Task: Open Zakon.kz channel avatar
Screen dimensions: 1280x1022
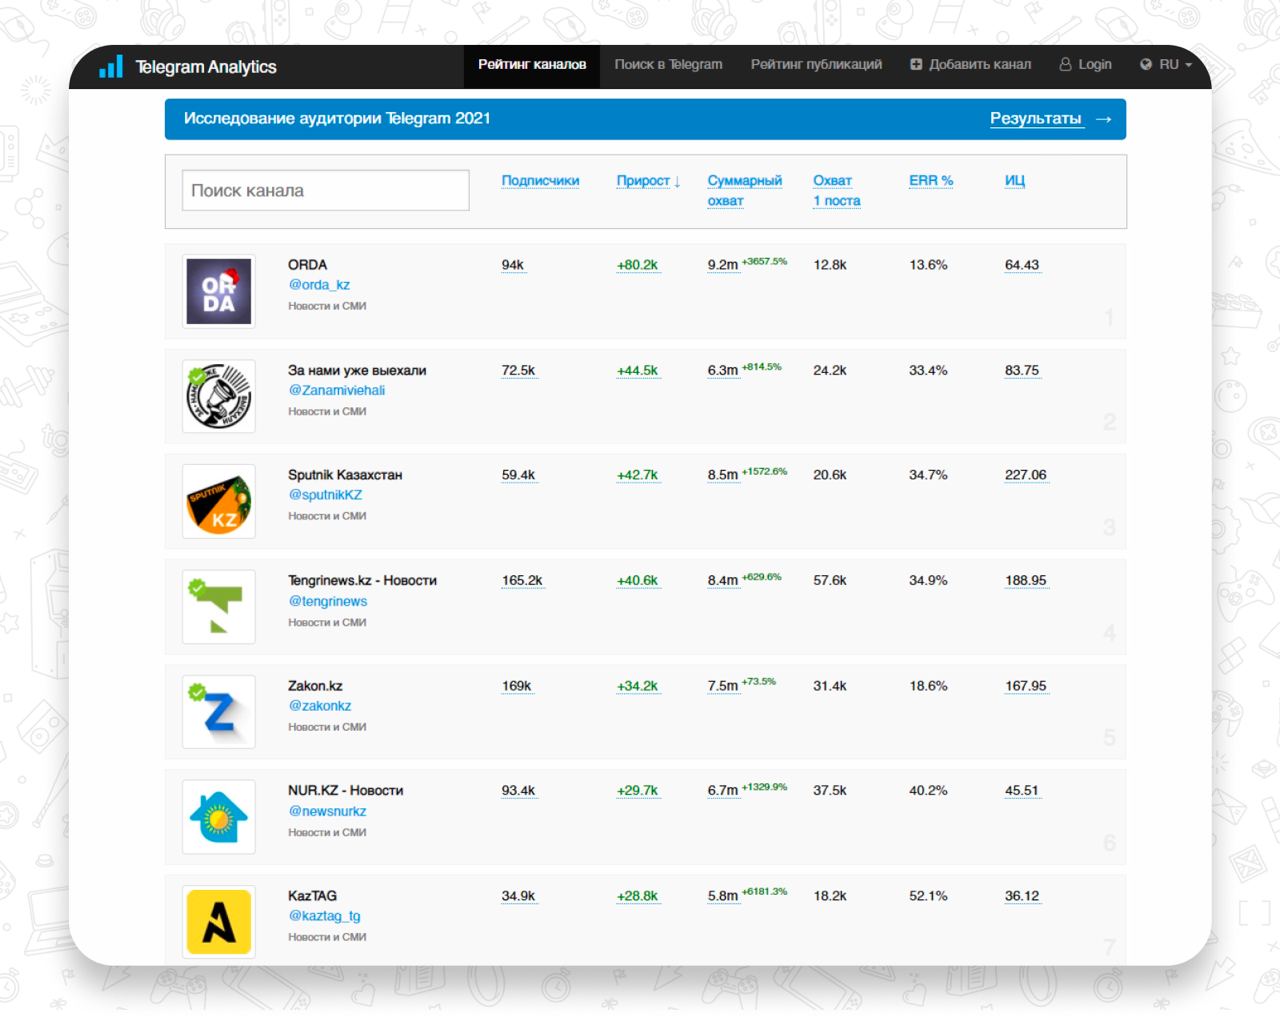Action: pos(219,712)
